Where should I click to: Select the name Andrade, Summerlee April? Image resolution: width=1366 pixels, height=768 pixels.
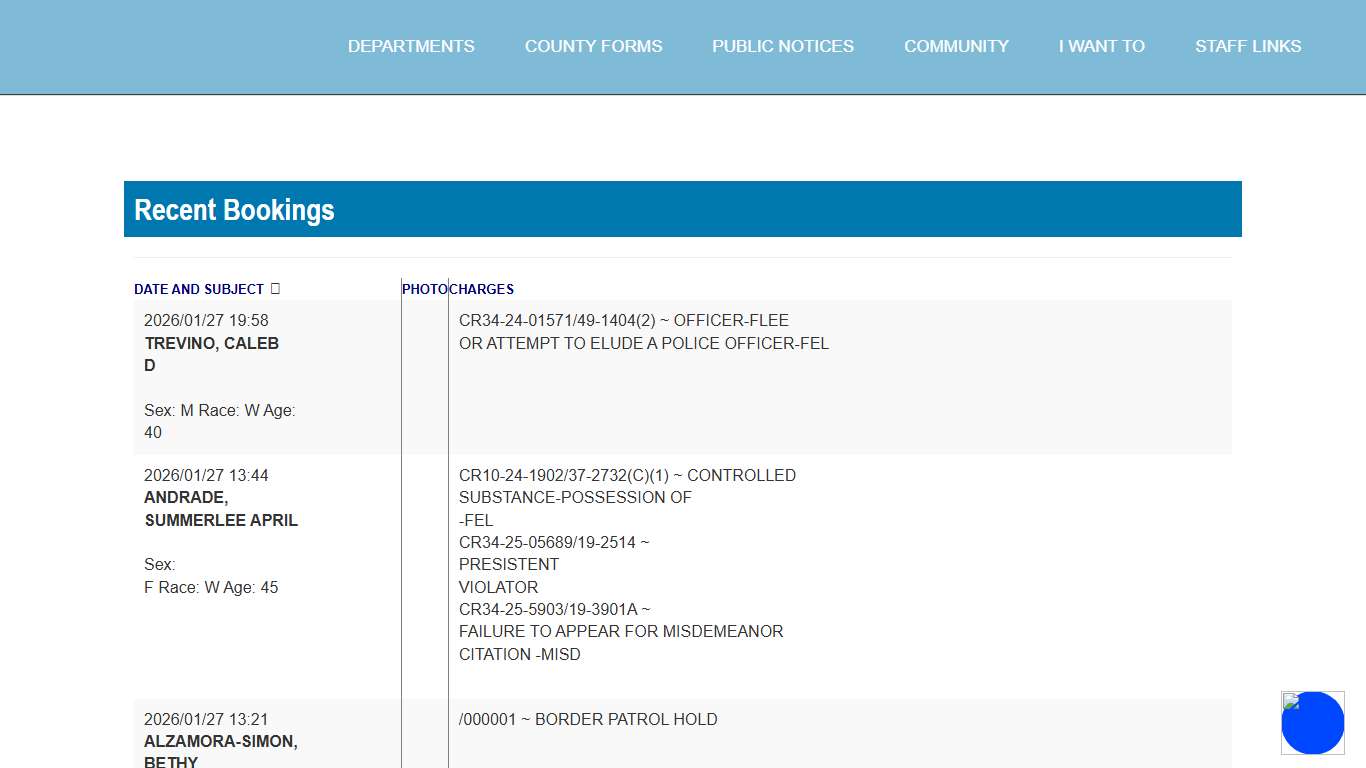coord(221,509)
